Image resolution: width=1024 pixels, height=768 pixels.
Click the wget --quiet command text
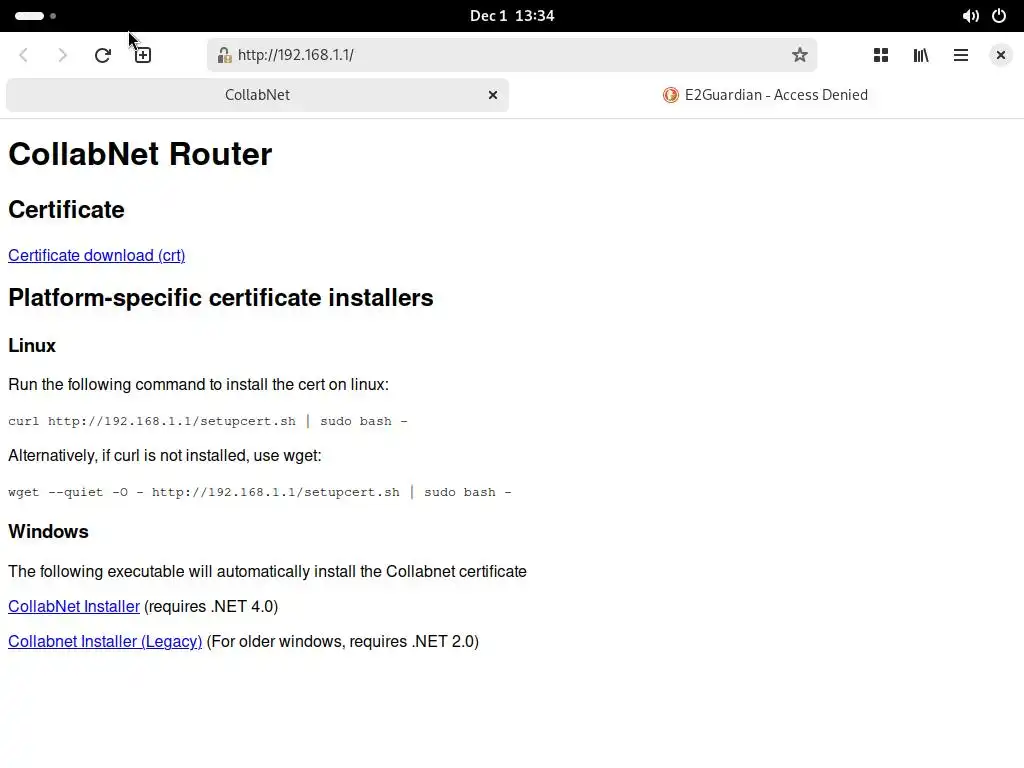(260, 492)
